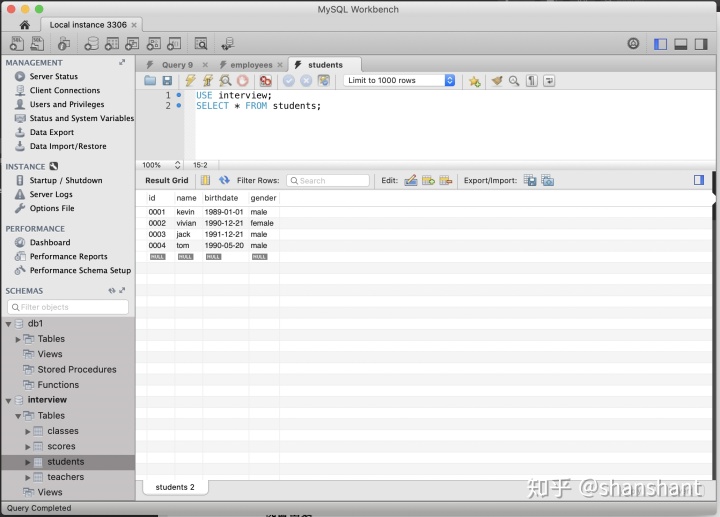Open the Limit to 1000 rows dropdown

(x=399, y=80)
